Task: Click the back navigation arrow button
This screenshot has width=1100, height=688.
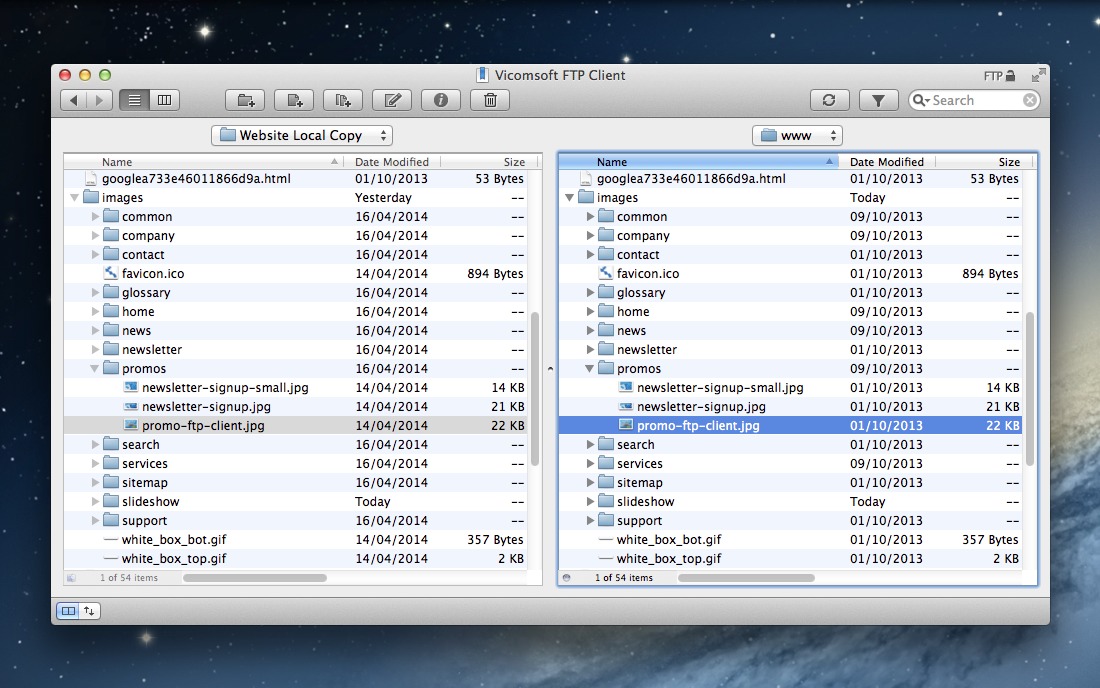Action: [75, 100]
